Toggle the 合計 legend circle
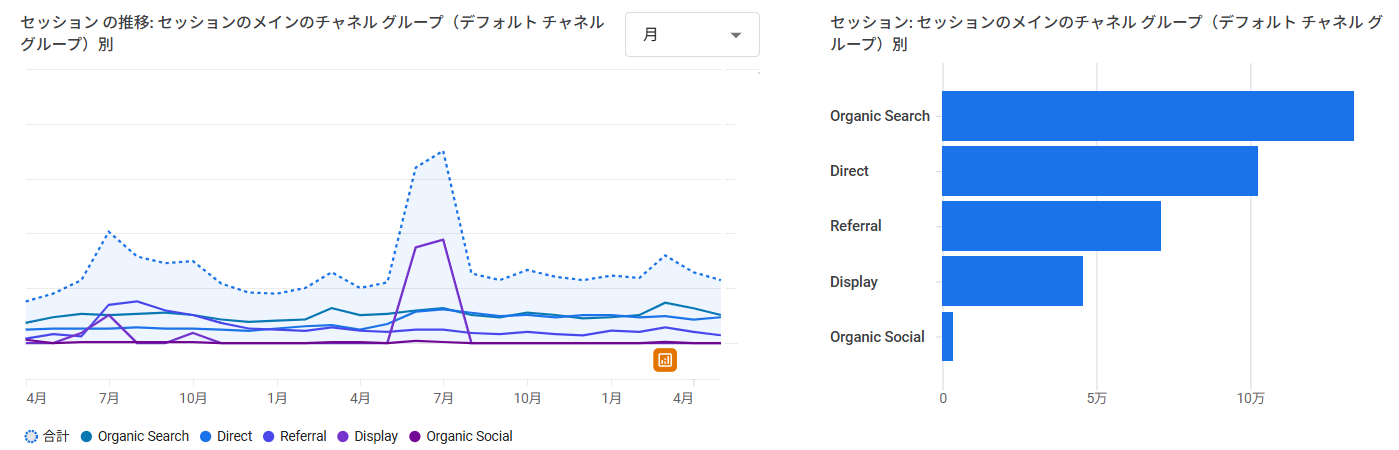Screen dimensions: 1399x450 pos(30,436)
